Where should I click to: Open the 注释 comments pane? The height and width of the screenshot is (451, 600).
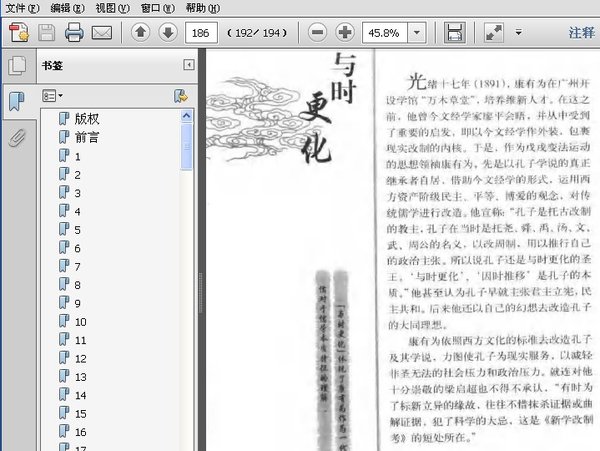tap(581, 33)
